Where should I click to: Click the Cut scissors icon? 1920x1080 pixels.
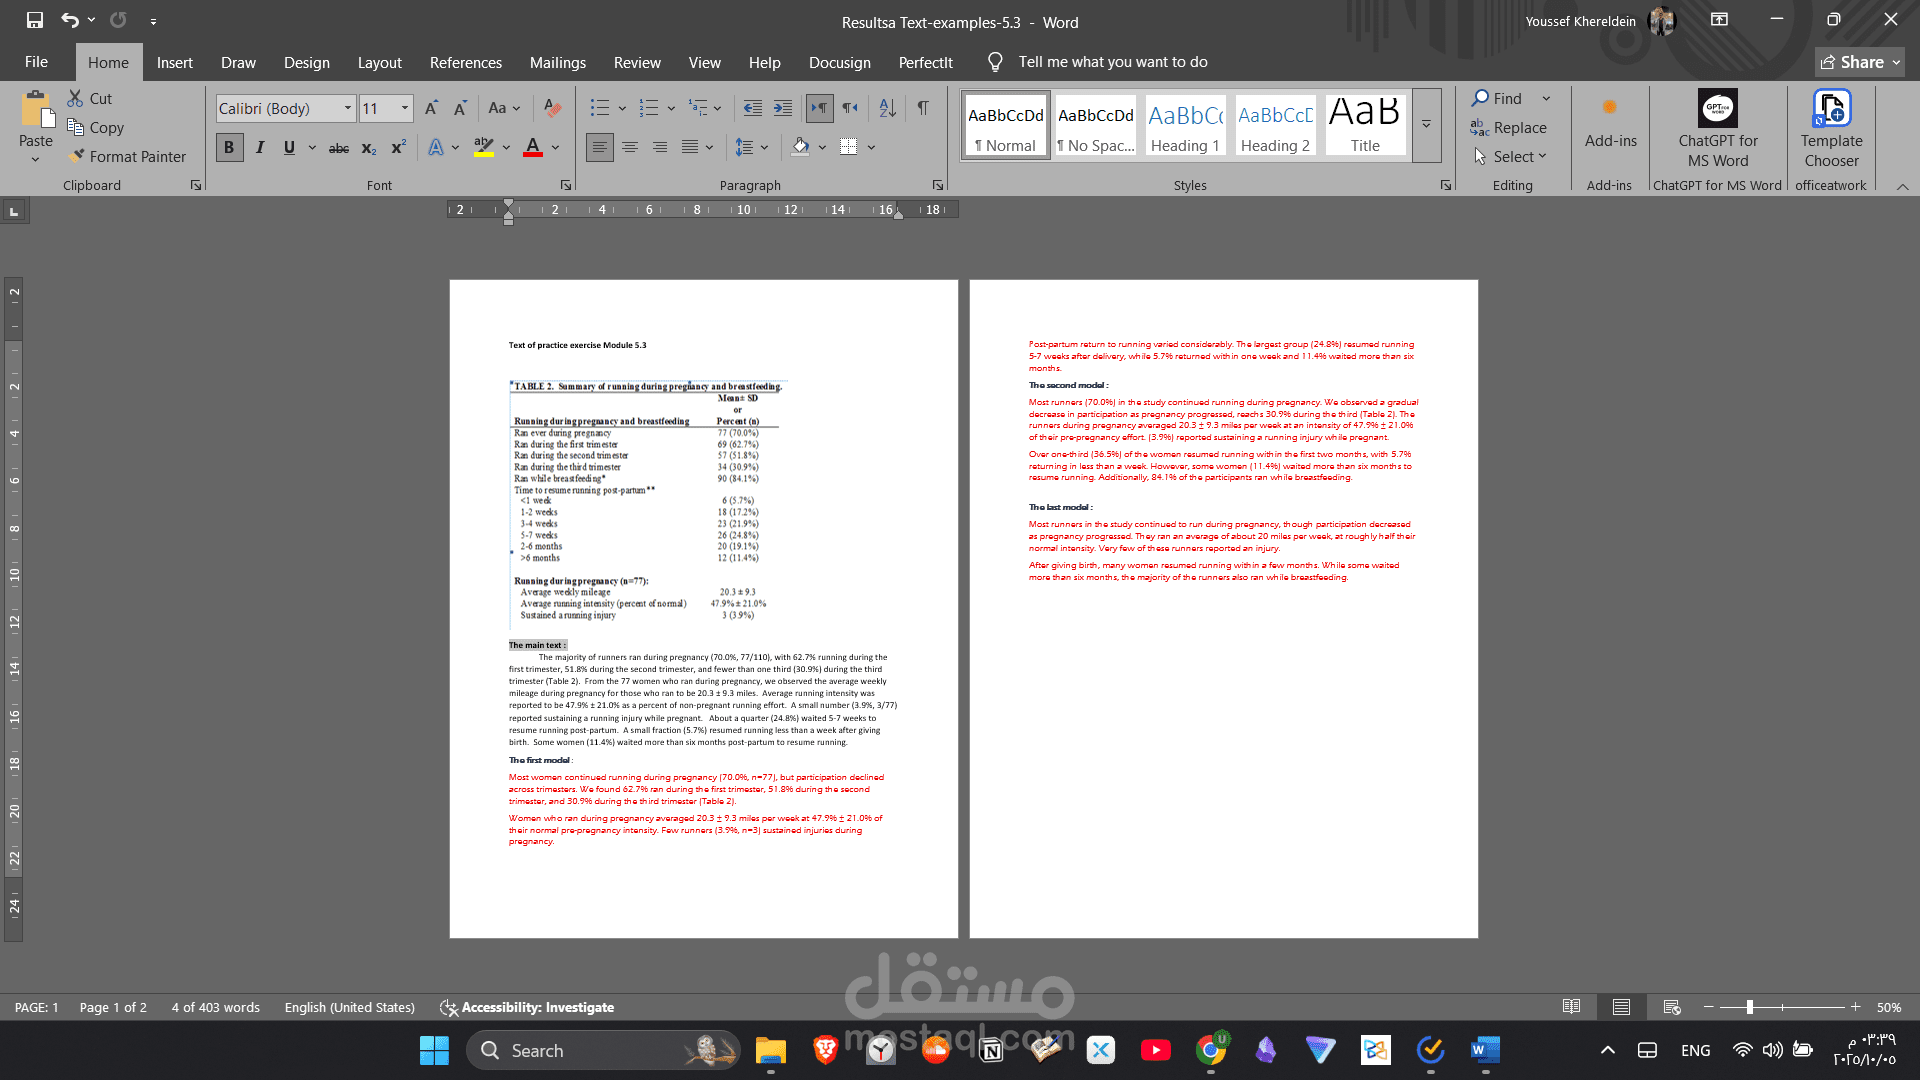pos(75,98)
